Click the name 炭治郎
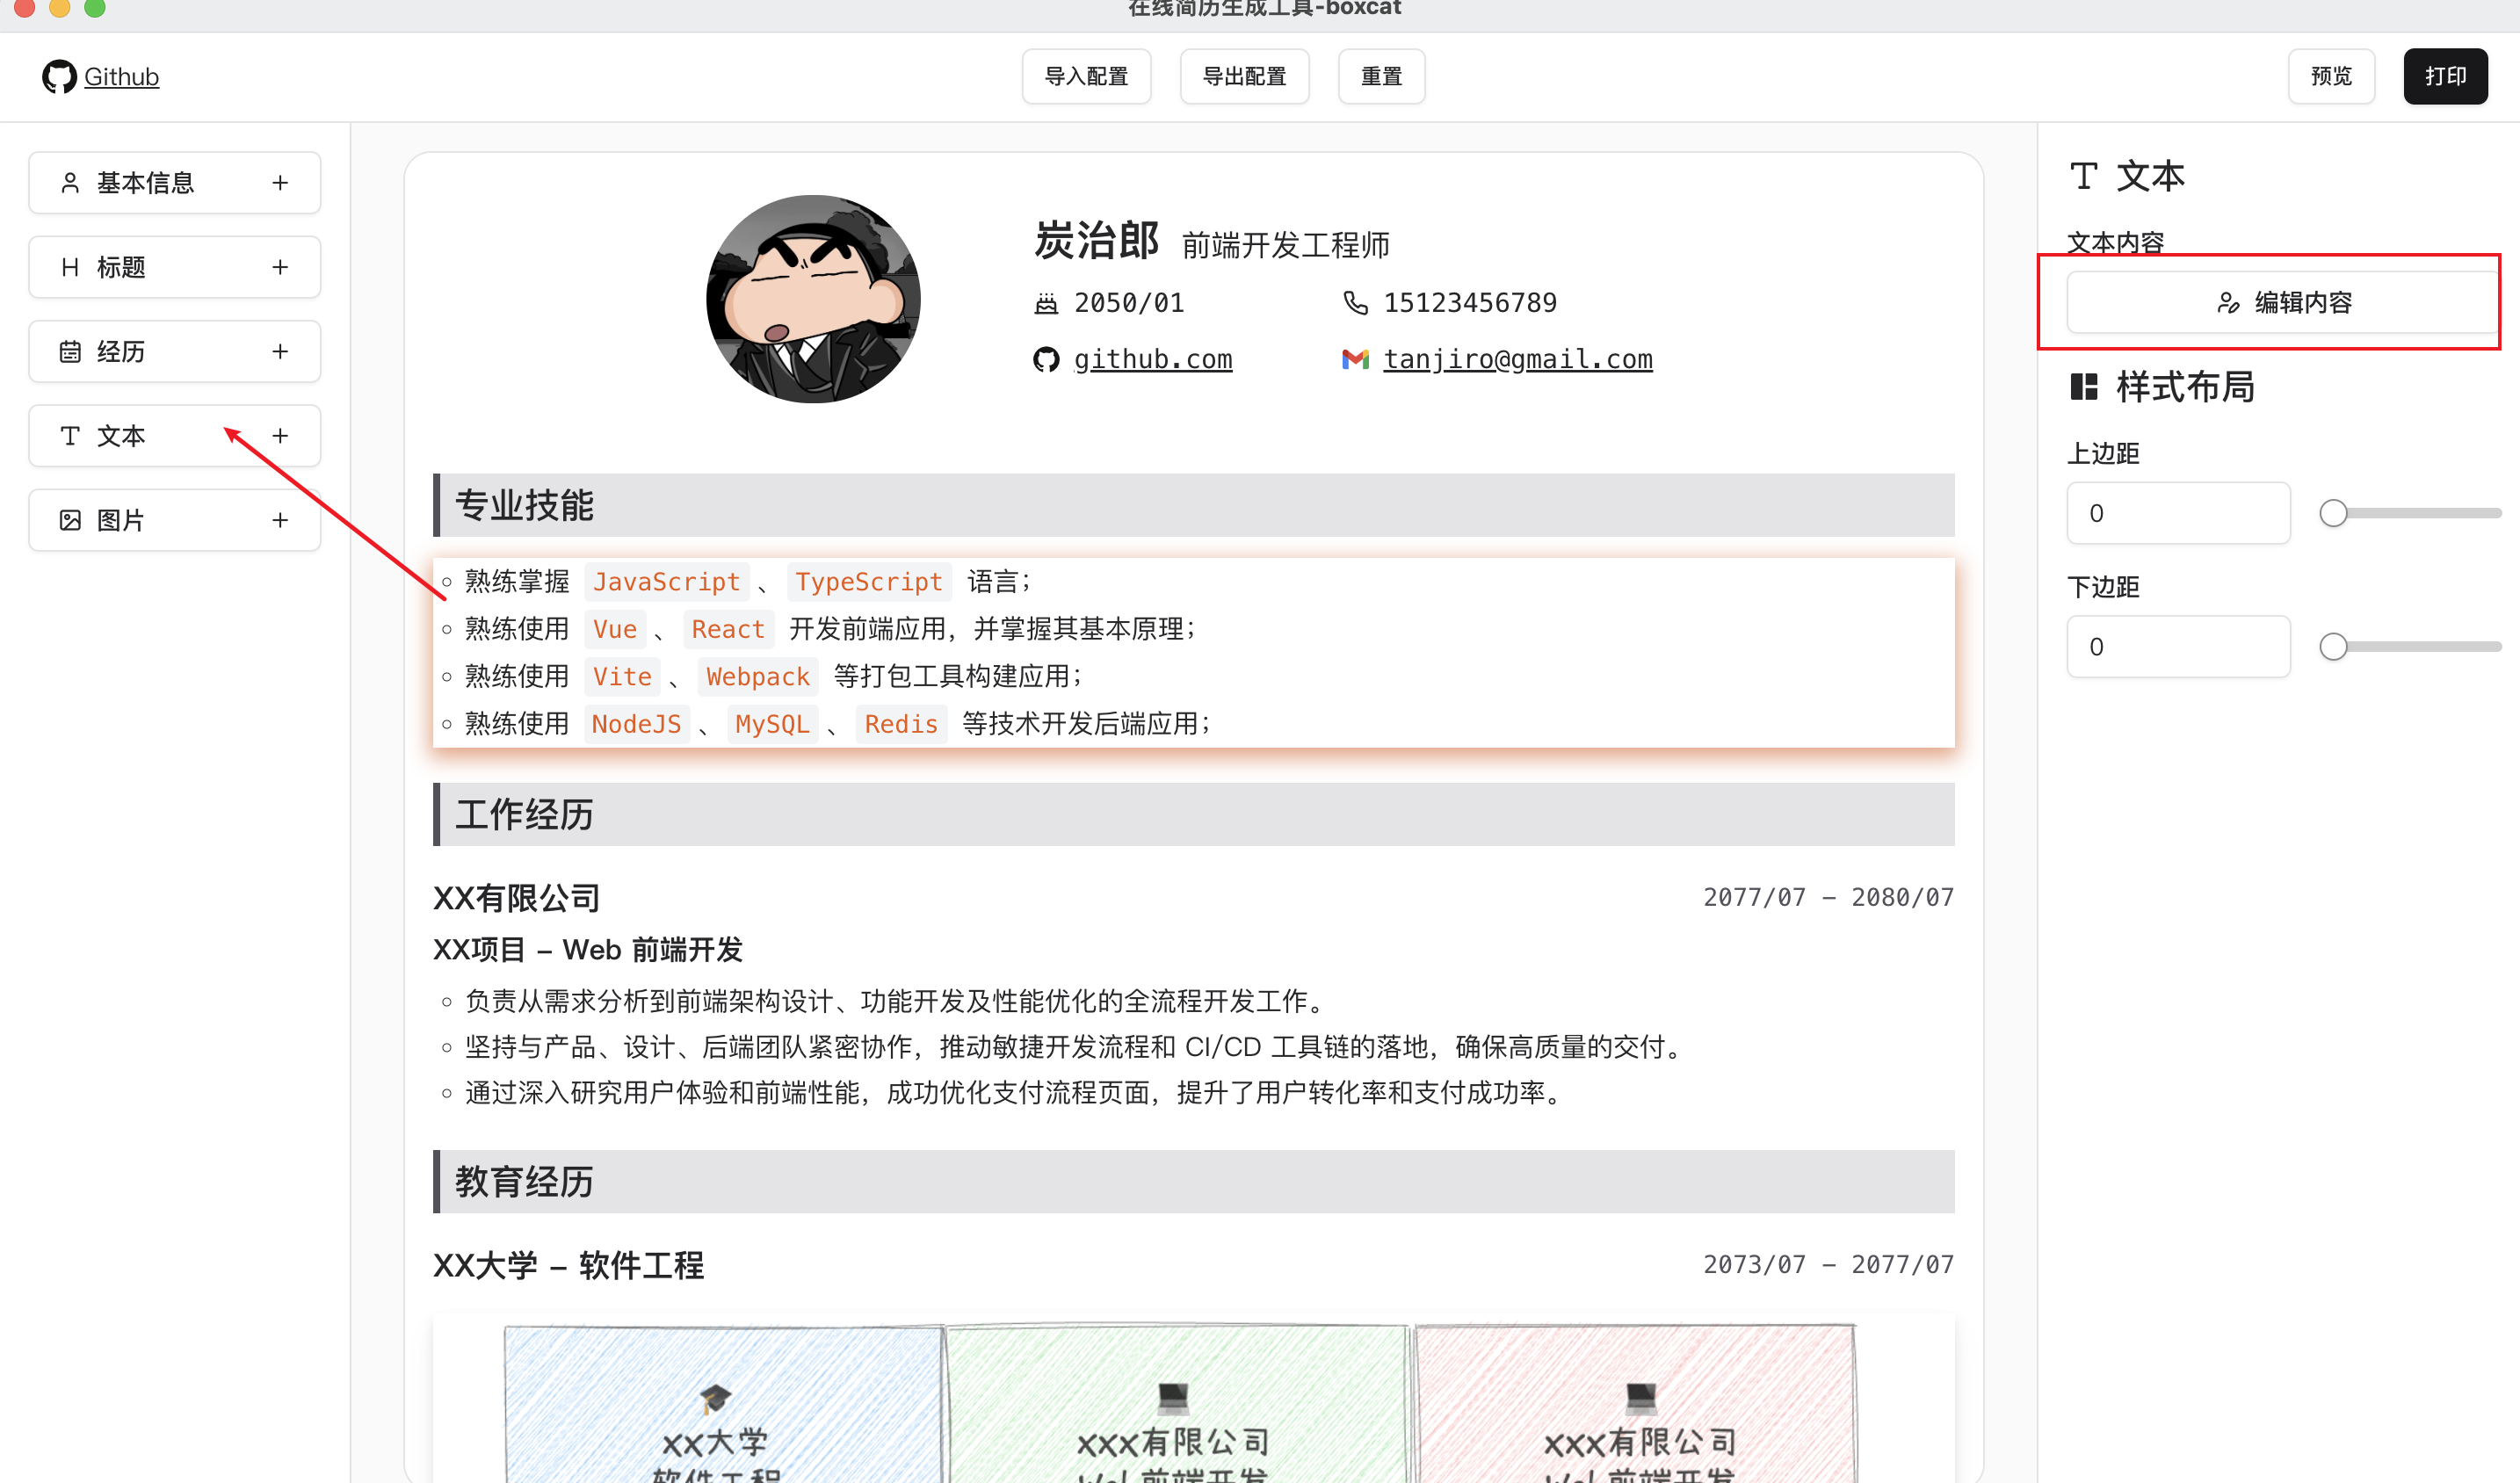Viewport: 2520px width, 1483px height. tap(1096, 241)
